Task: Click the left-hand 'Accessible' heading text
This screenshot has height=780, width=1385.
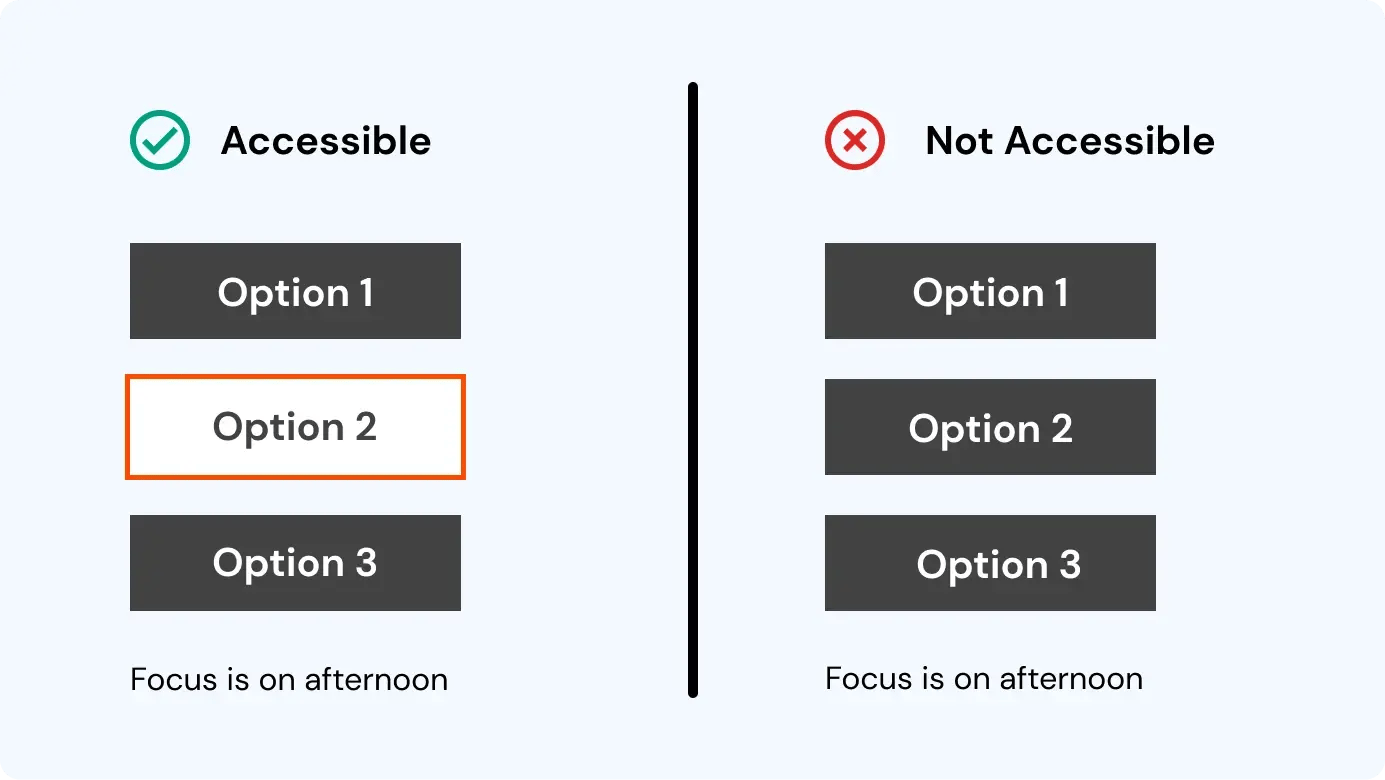Action: click(326, 141)
